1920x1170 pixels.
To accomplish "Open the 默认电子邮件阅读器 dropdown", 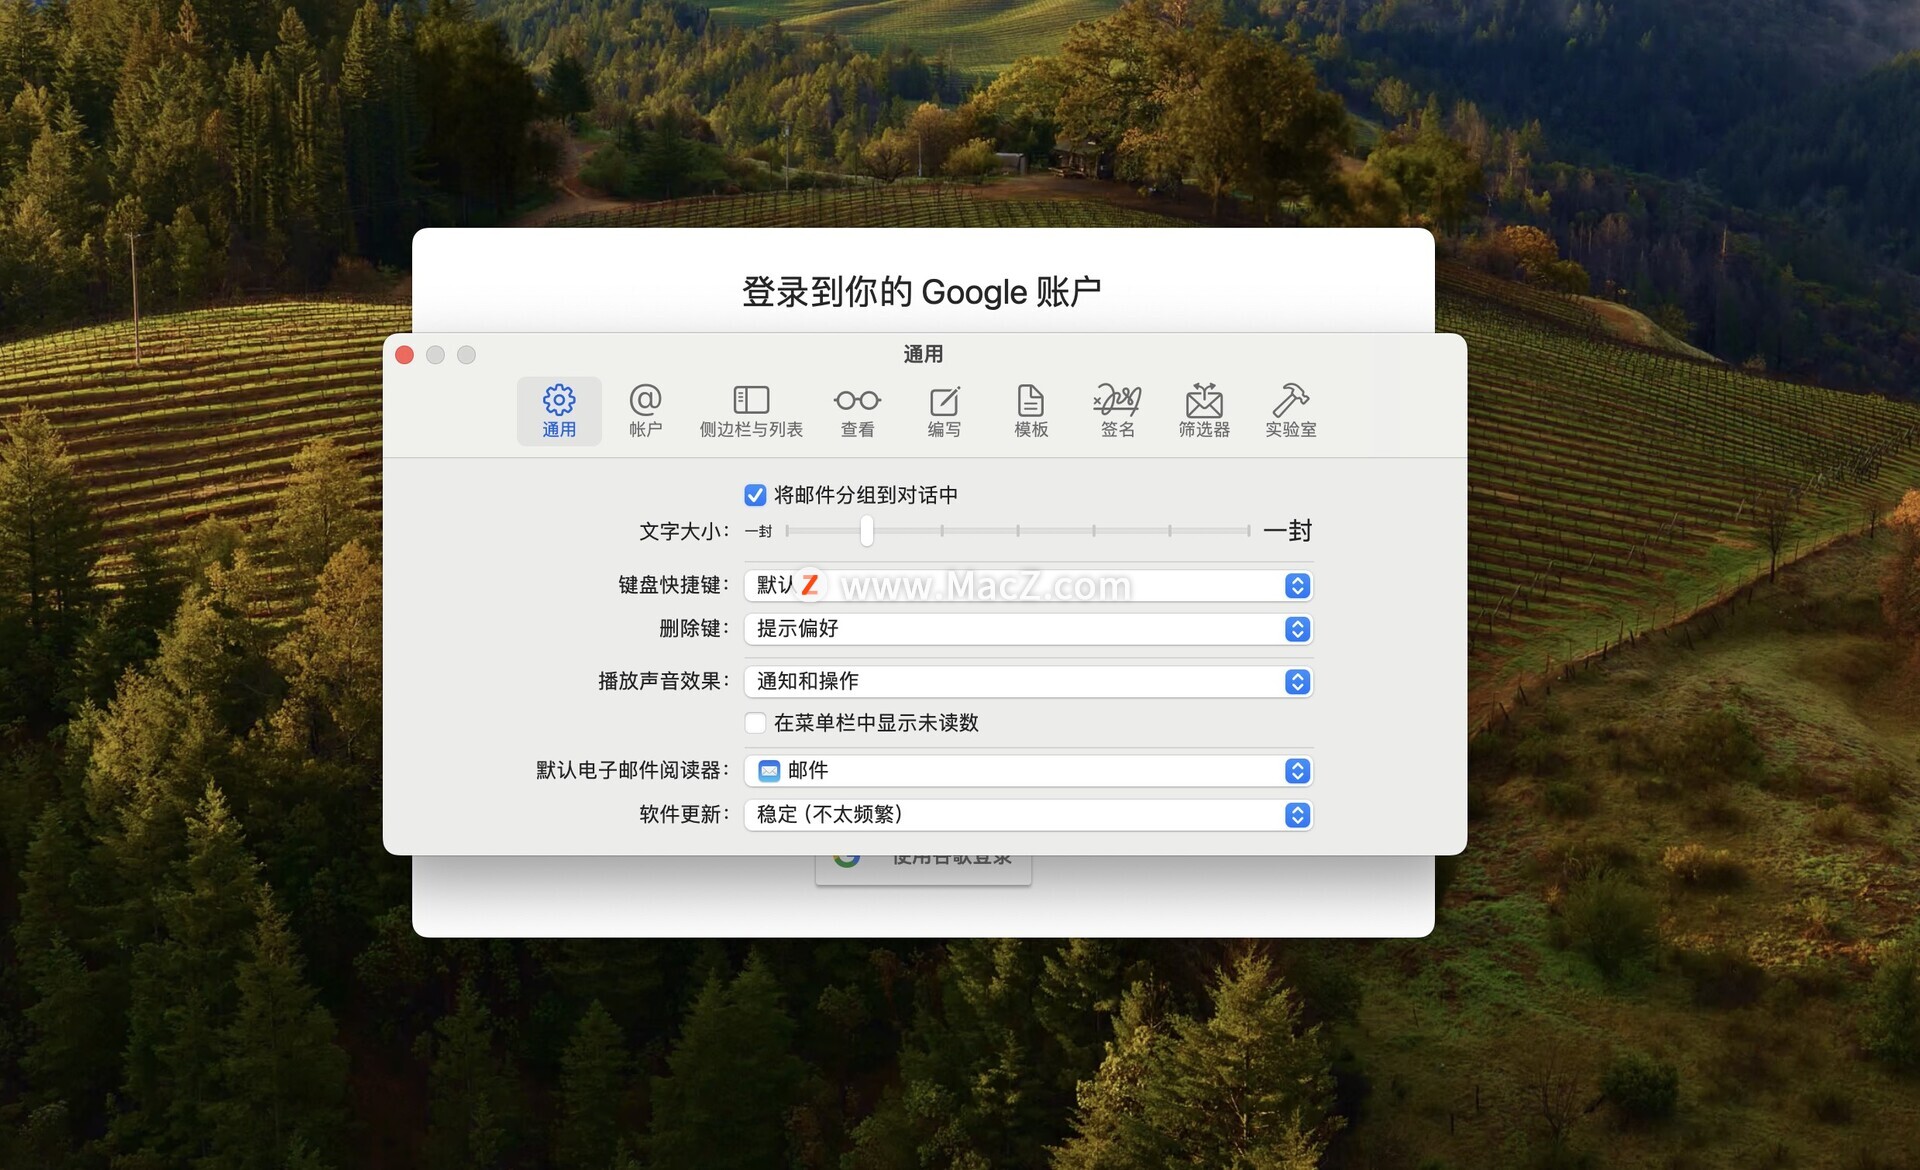I will tap(1028, 771).
